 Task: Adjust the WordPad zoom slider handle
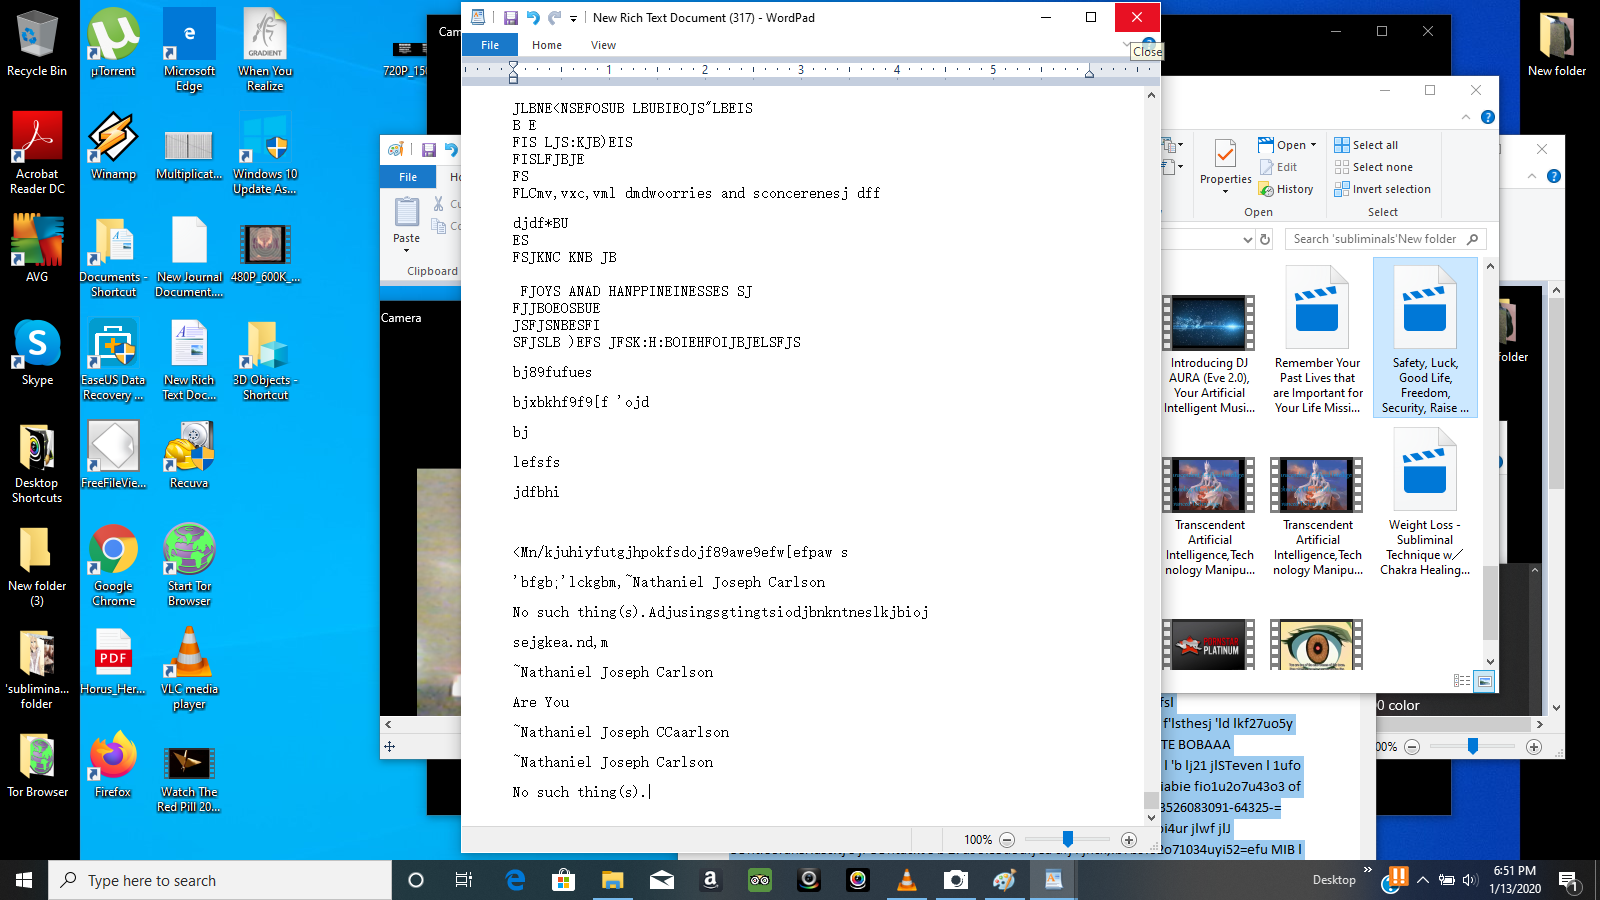click(1068, 840)
